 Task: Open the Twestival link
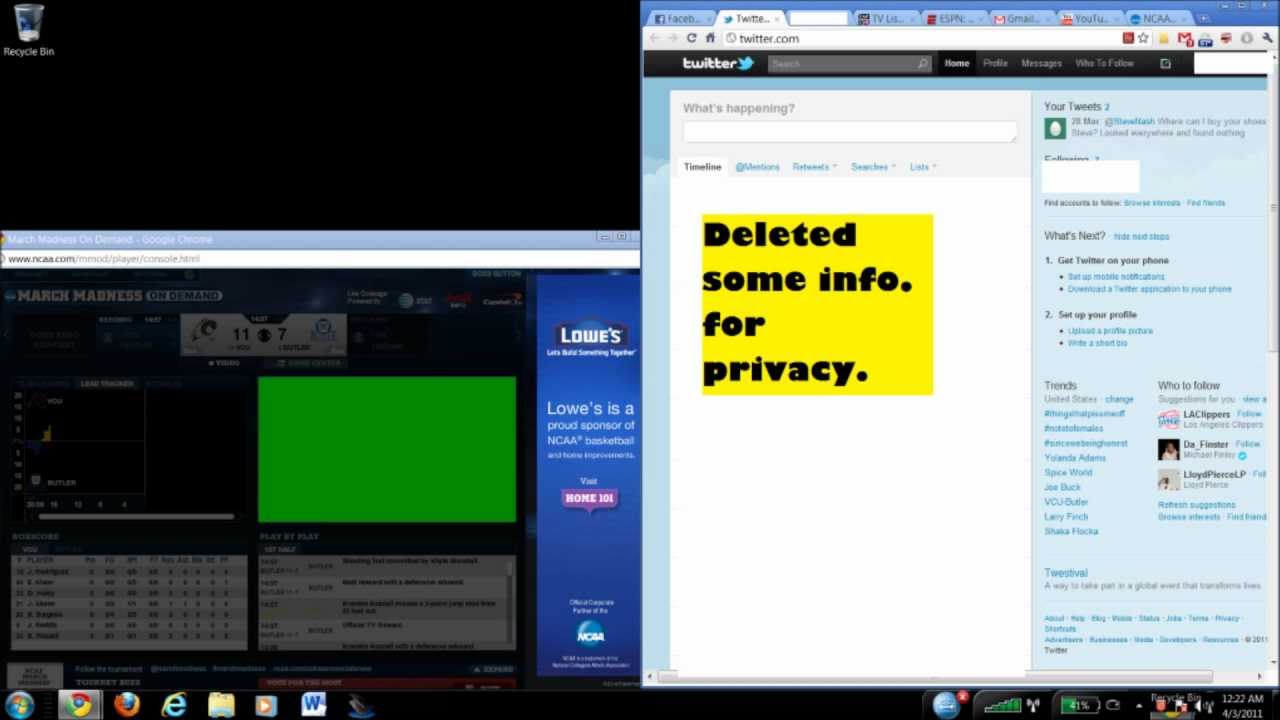[1066, 573]
